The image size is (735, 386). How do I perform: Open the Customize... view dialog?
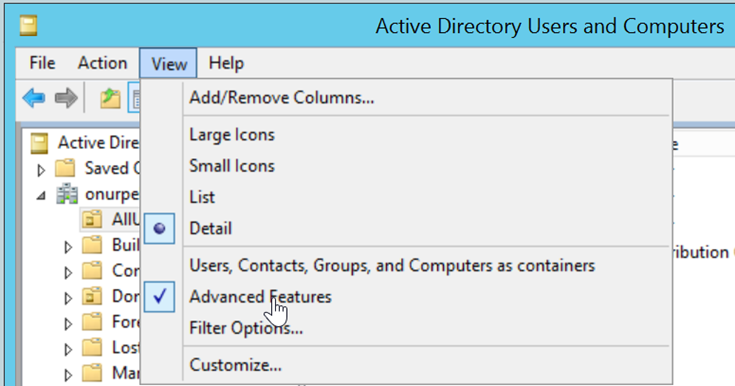406,365
